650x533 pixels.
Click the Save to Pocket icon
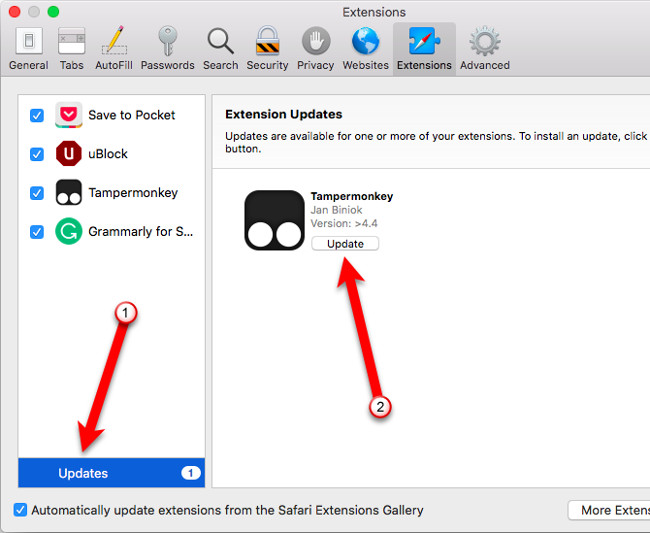[68, 115]
